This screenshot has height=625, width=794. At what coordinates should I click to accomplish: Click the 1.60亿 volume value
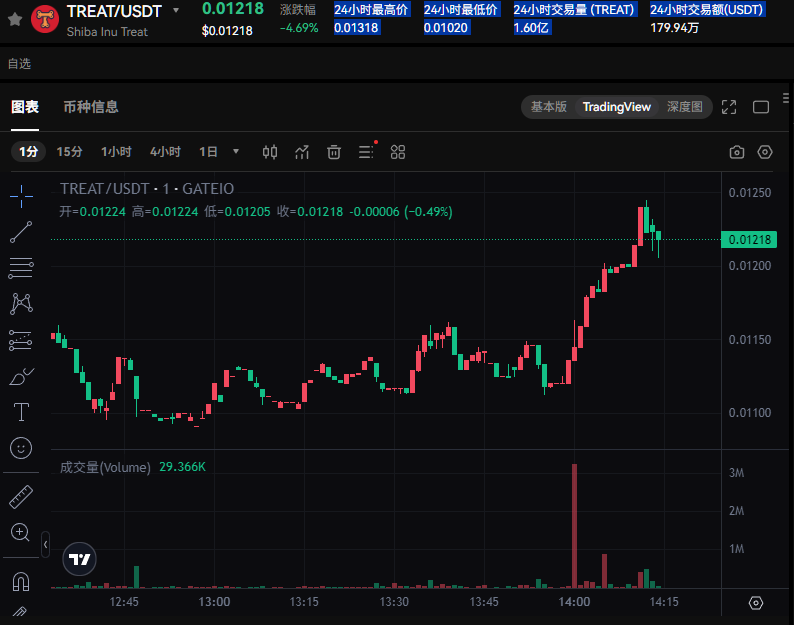[x=531, y=28]
